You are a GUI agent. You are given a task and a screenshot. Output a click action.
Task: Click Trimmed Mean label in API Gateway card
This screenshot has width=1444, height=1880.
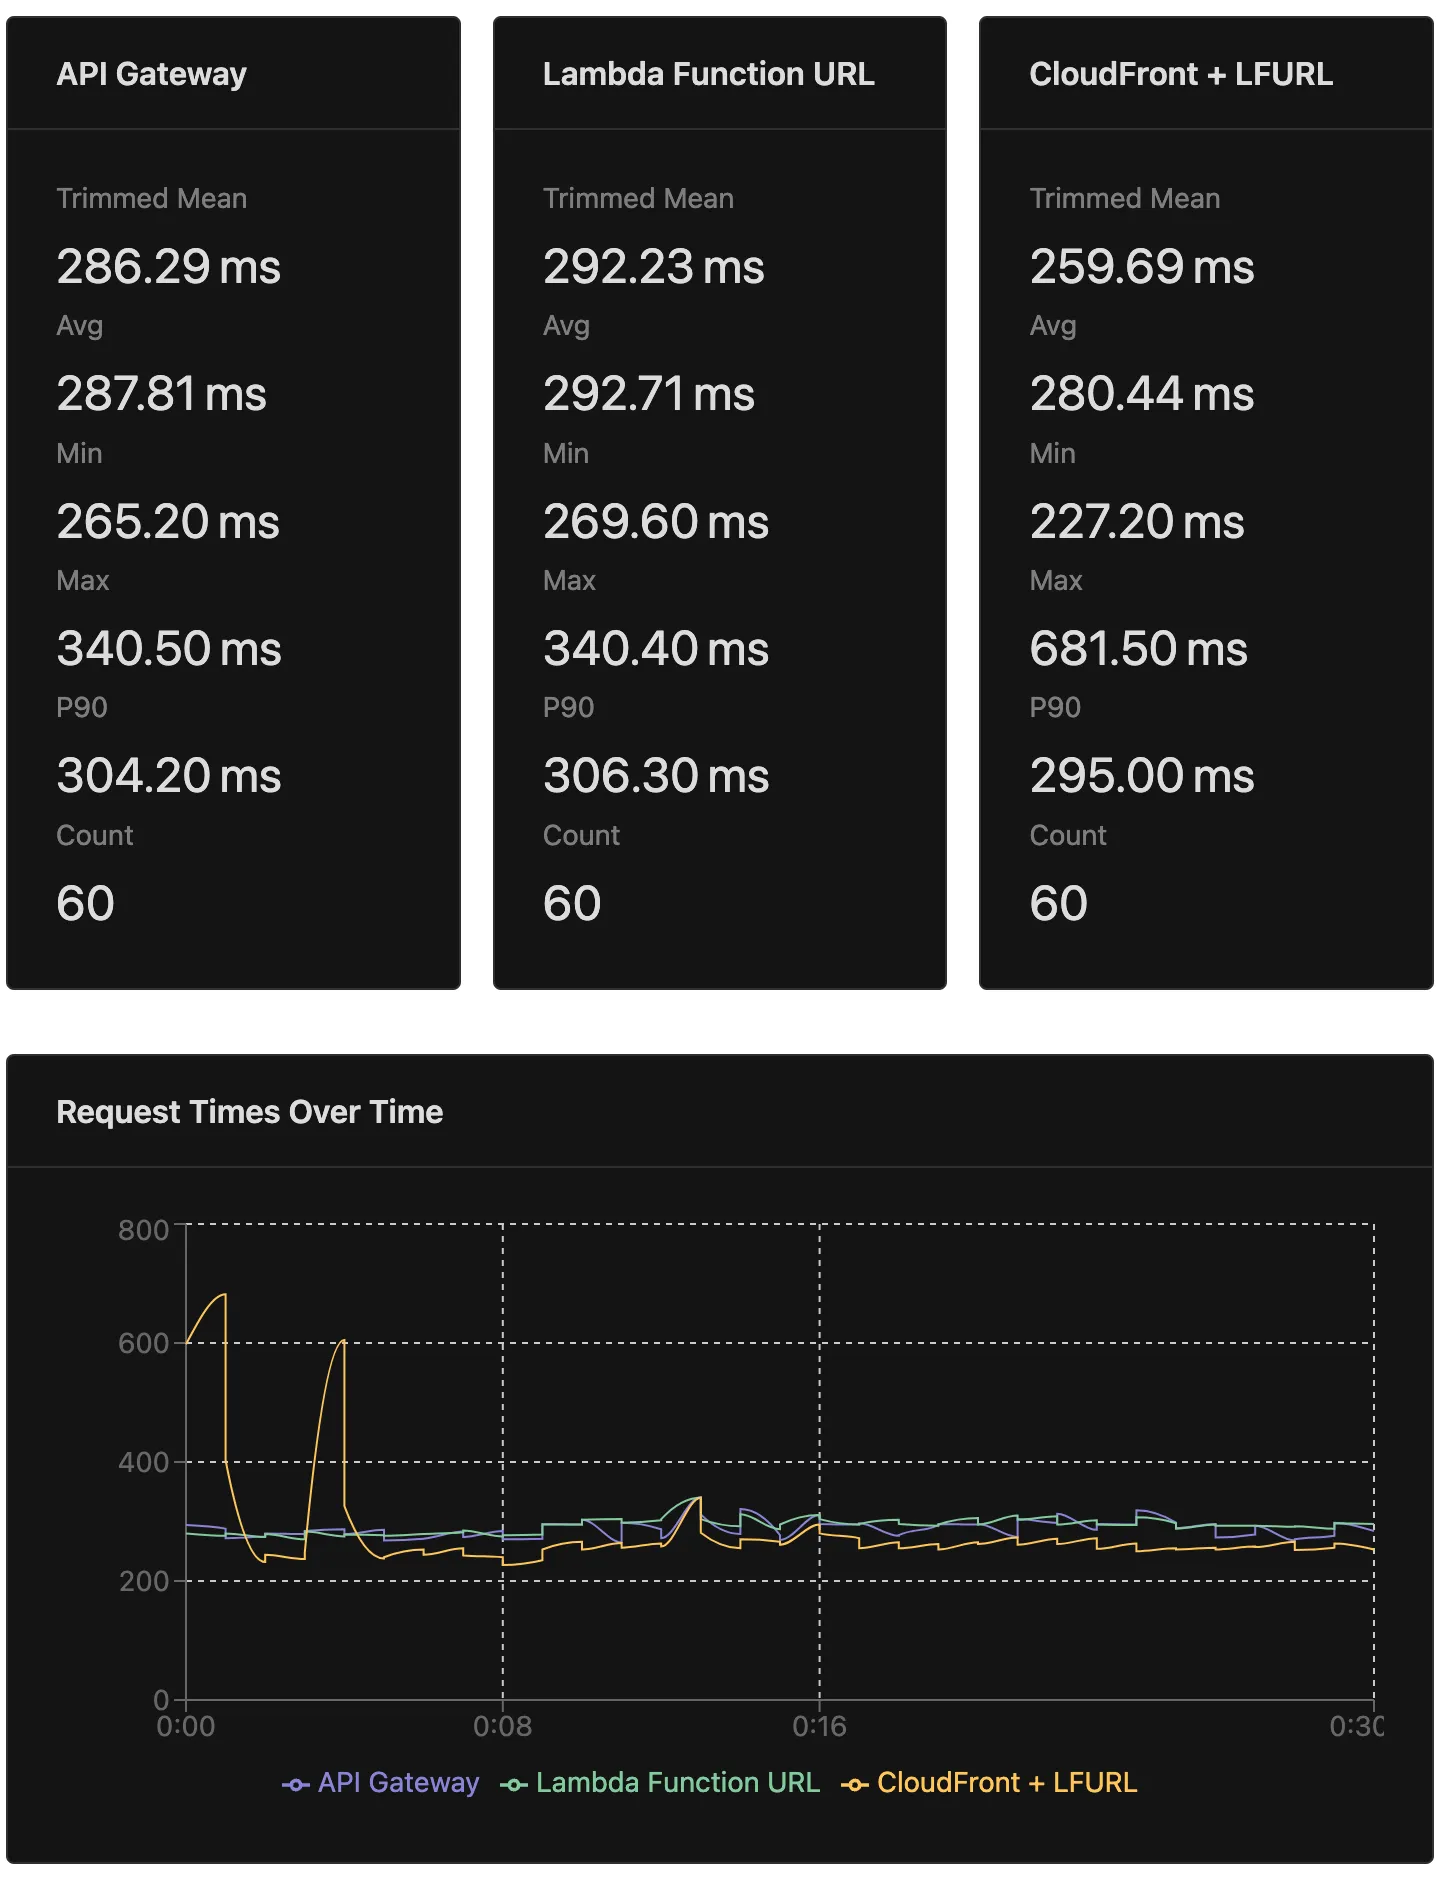[151, 199]
